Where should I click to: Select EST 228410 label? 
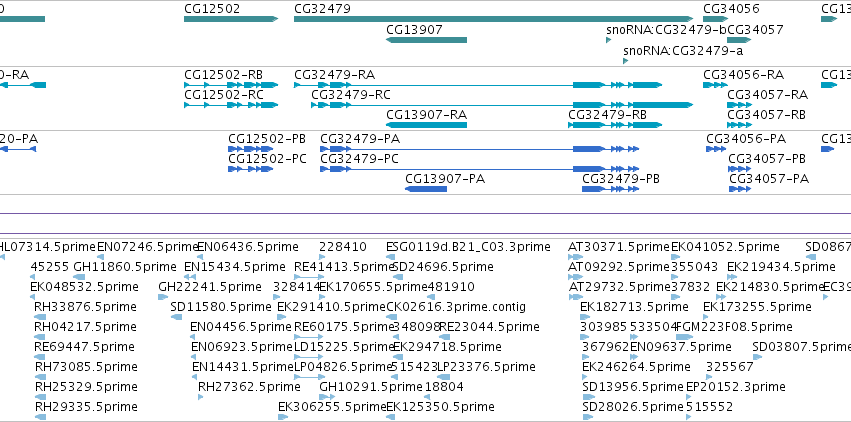343,247
